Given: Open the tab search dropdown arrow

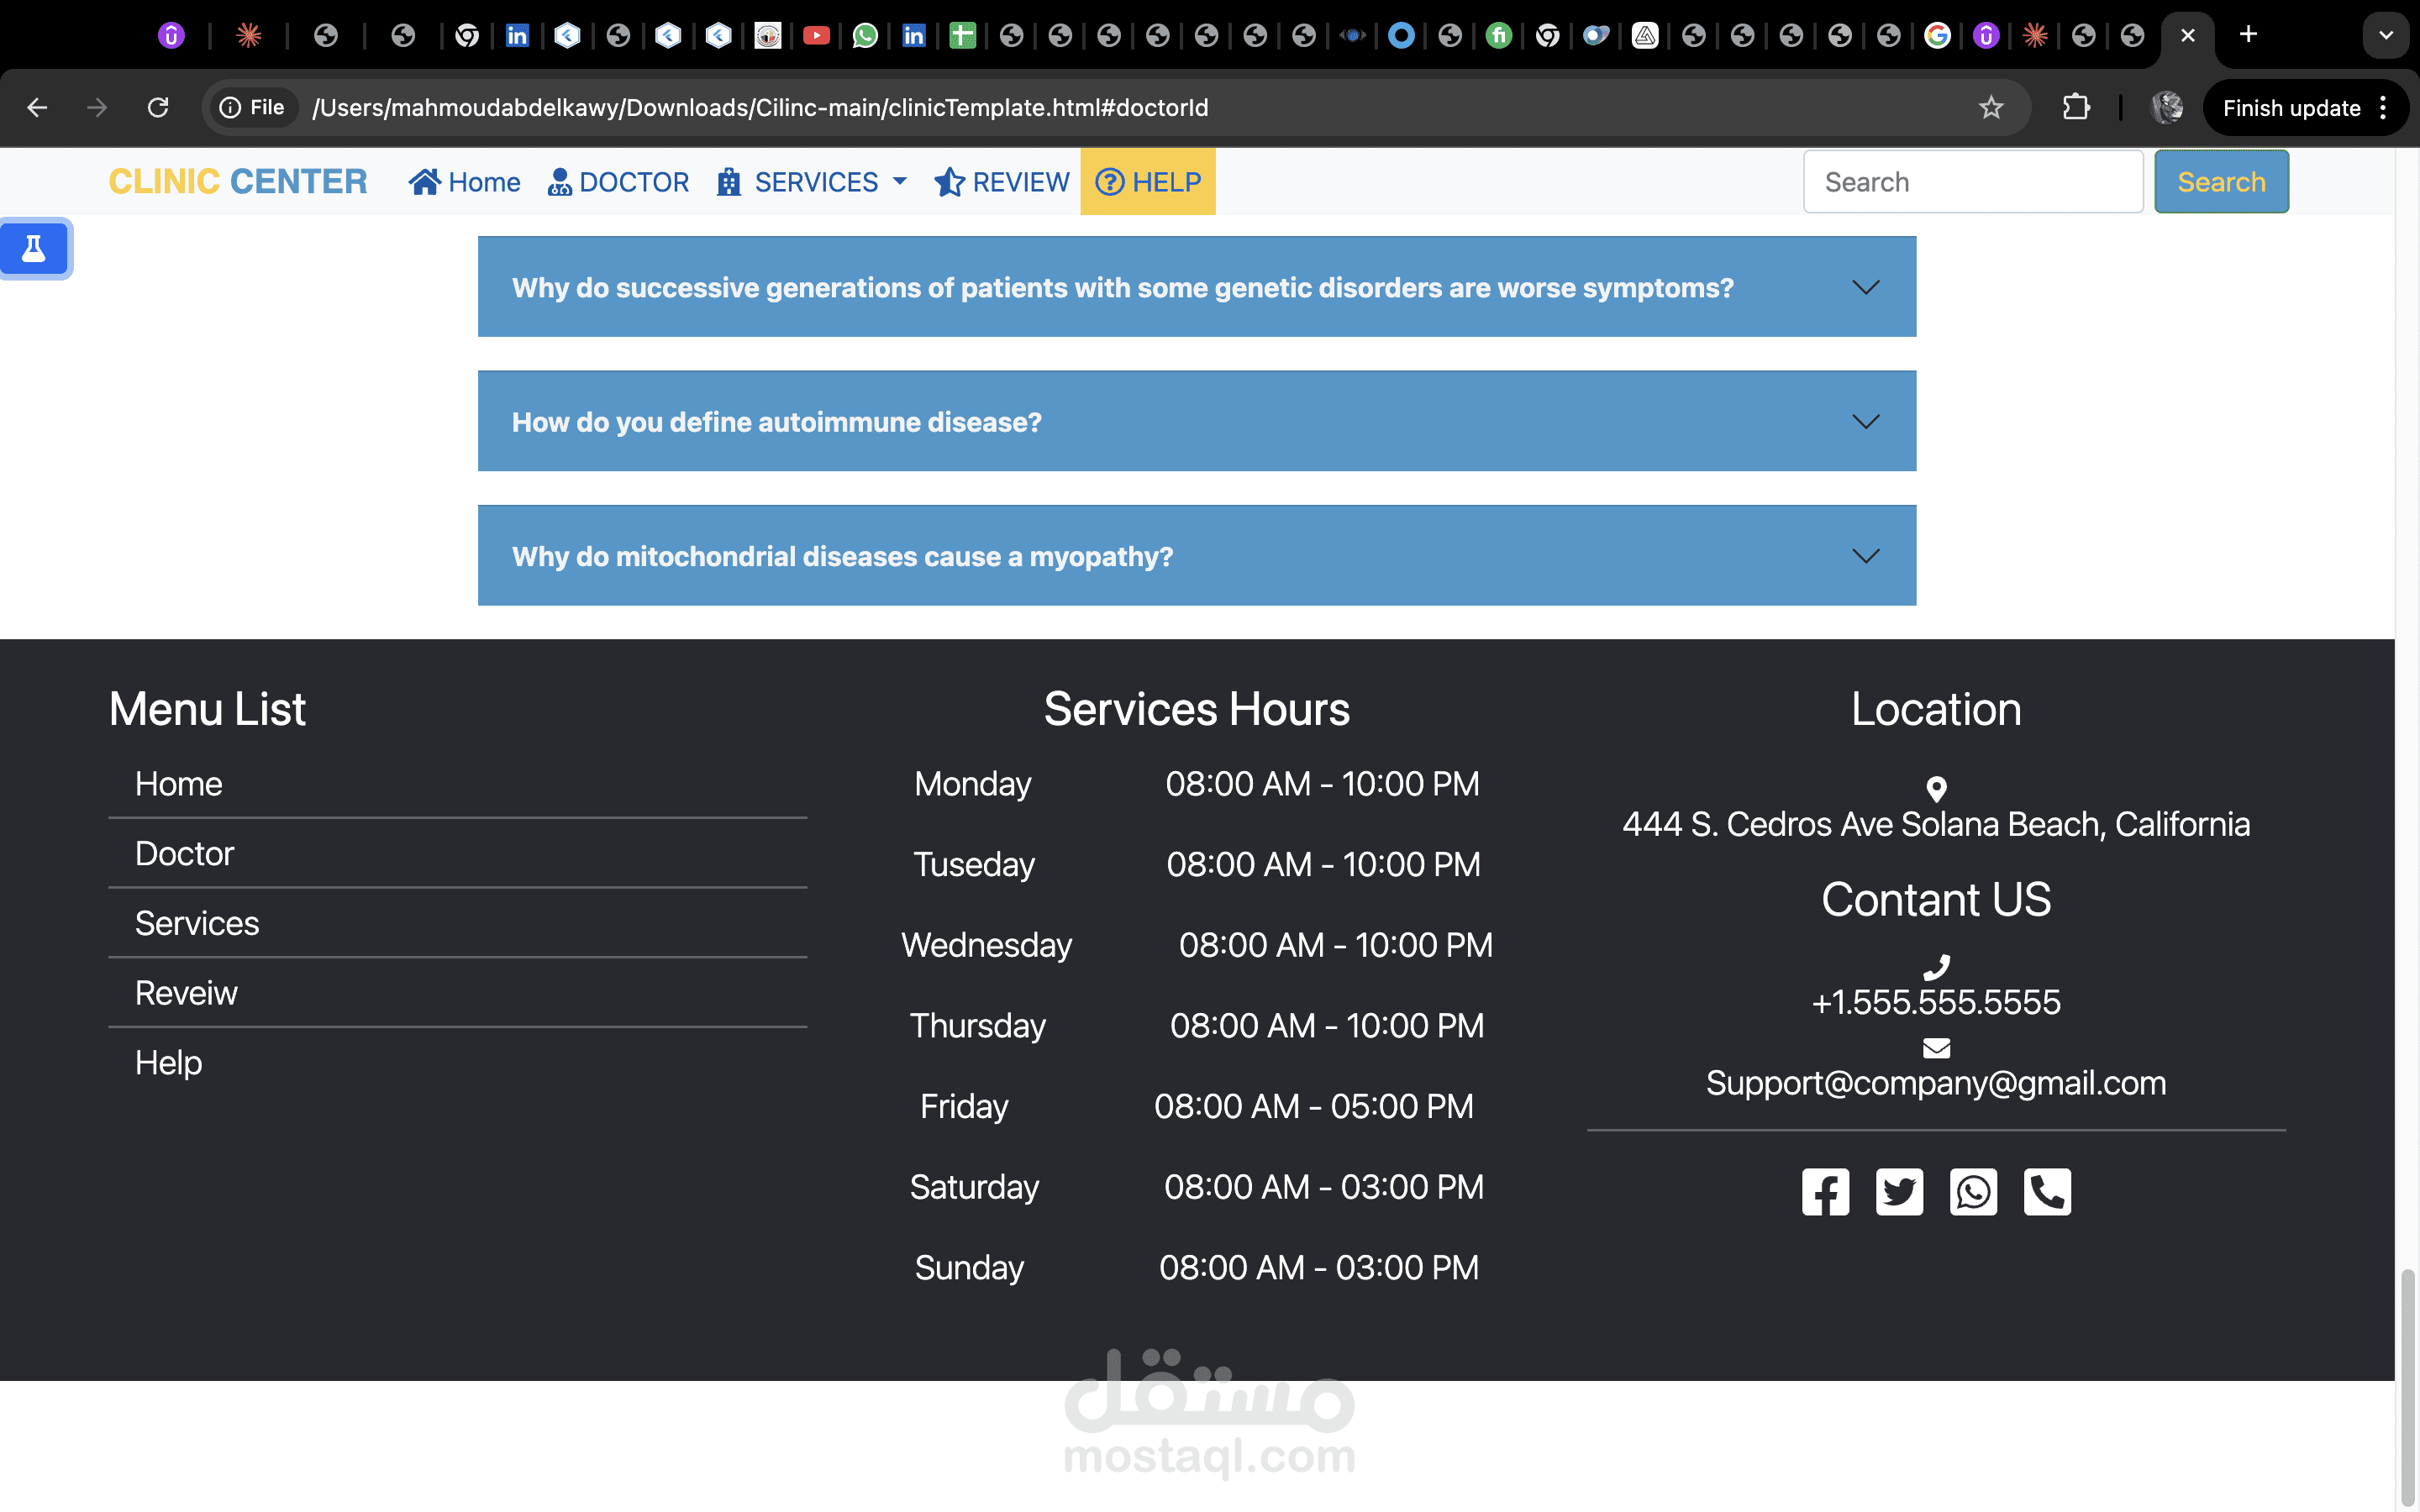Looking at the screenshot, I should click(x=2385, y=35).
